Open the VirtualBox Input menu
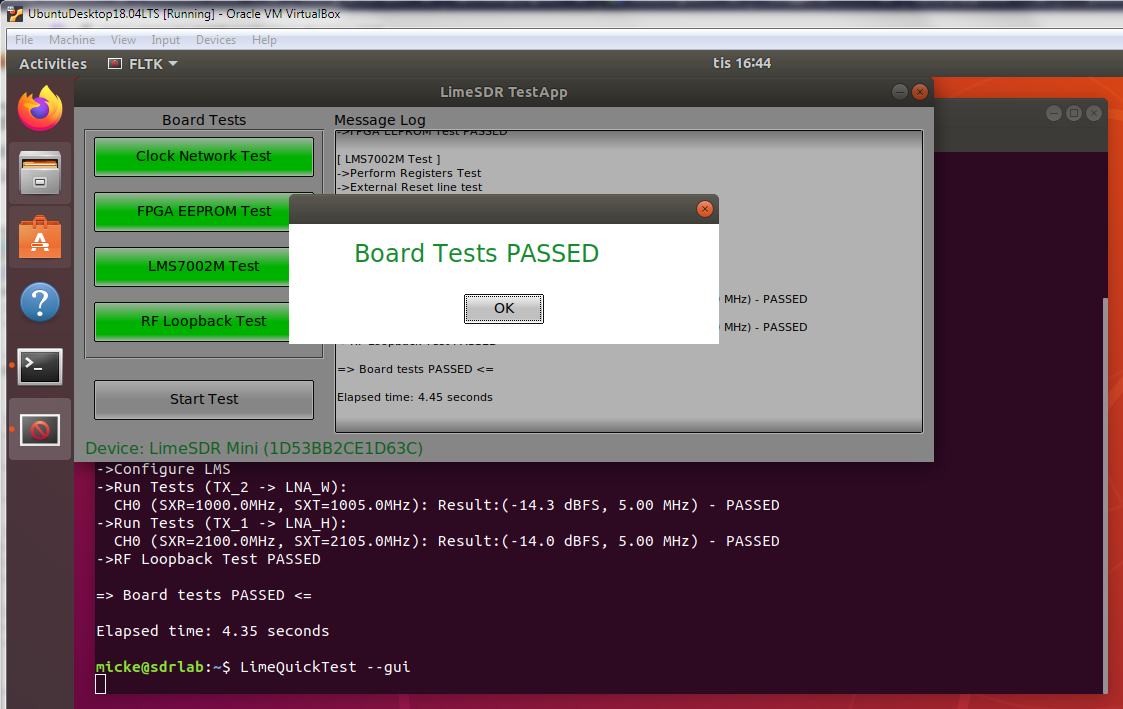The image size is (1123, 709). [165, 39]
